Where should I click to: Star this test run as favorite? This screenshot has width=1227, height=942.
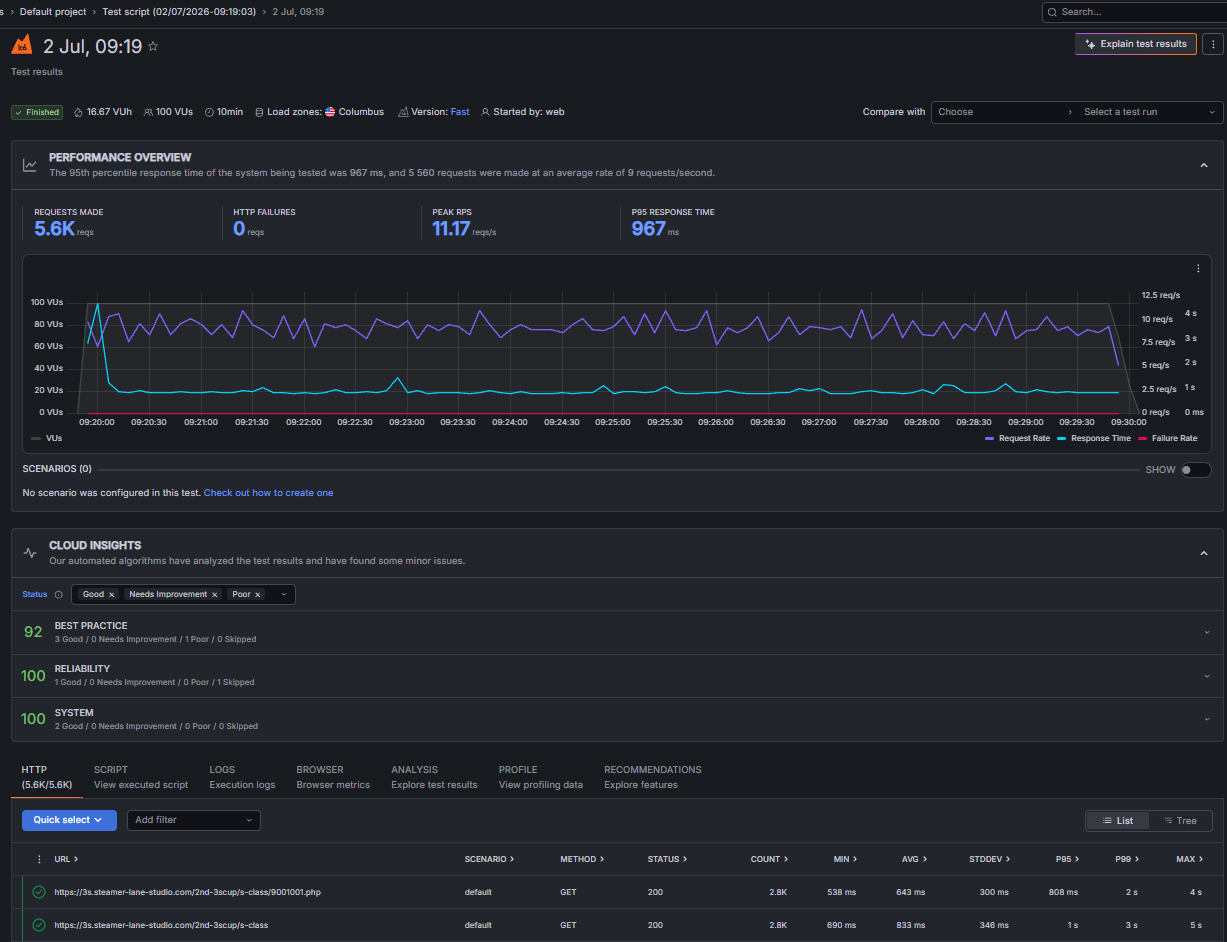click(153, 46)
